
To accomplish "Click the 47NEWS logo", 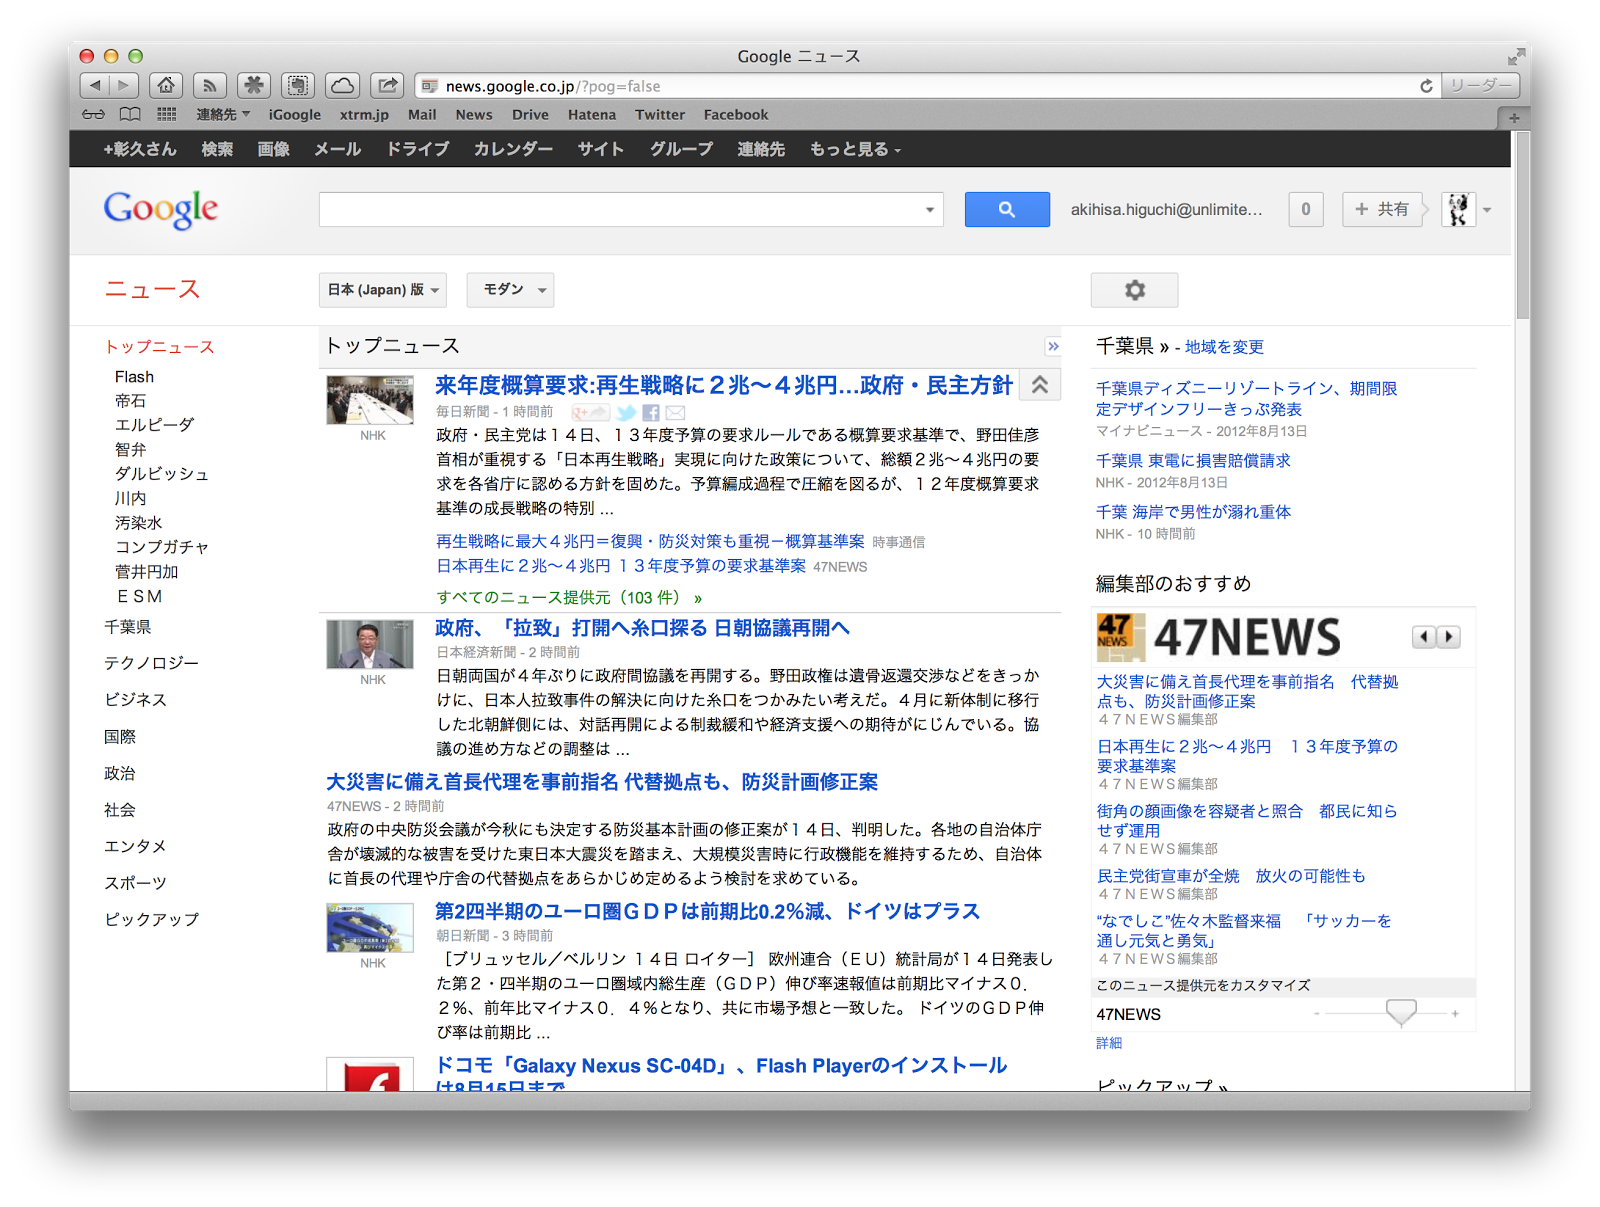I will pos(1219,637).
